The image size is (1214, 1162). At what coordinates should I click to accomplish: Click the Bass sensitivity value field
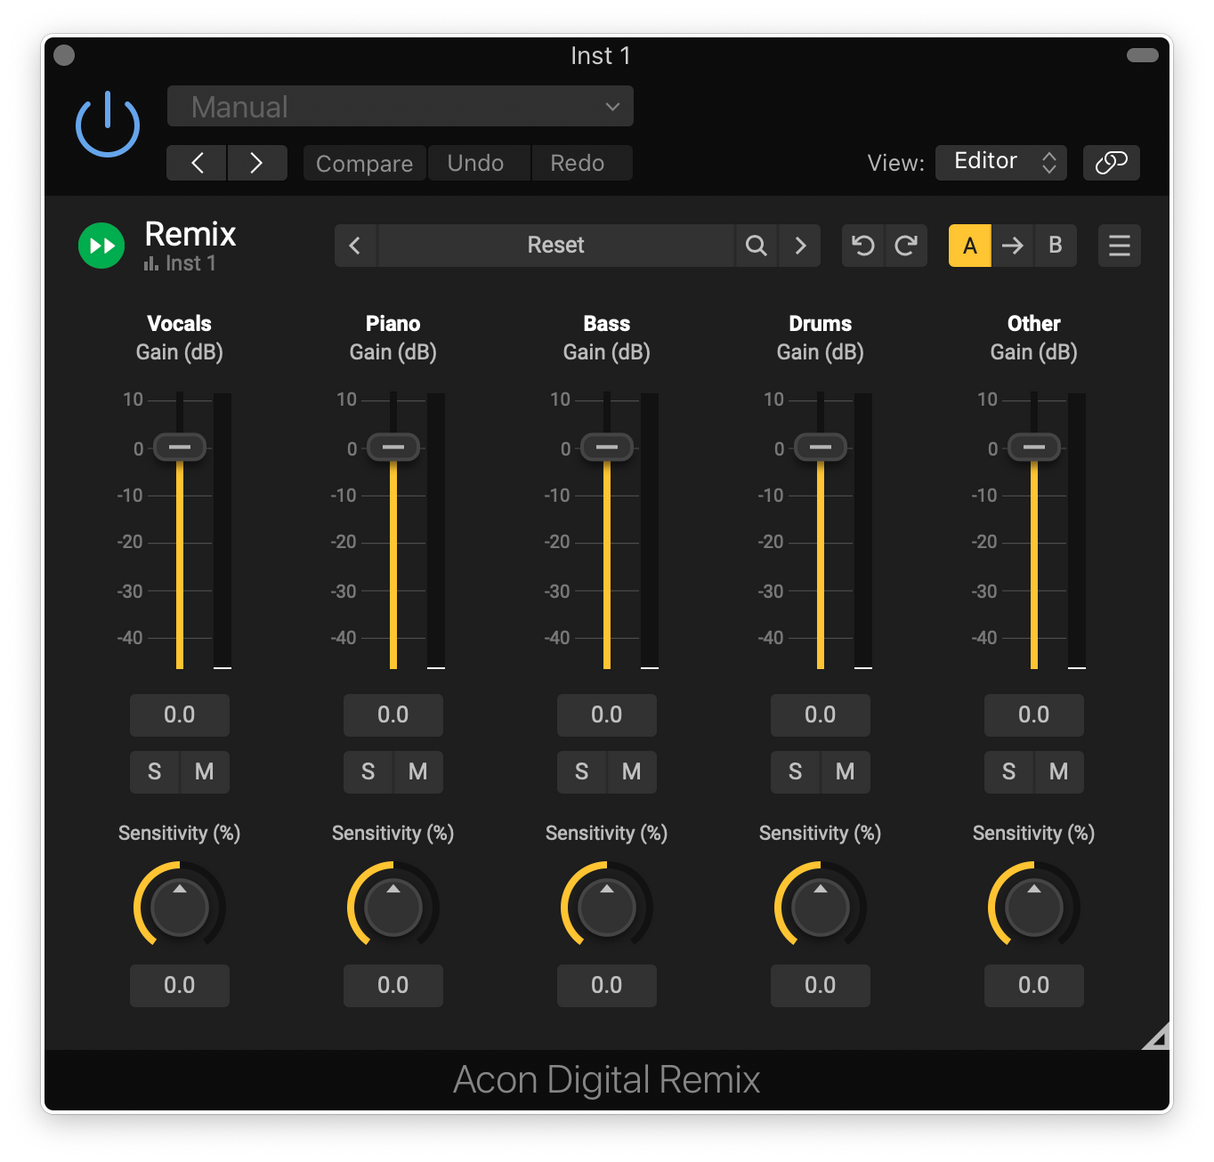[x=607, y=986]
